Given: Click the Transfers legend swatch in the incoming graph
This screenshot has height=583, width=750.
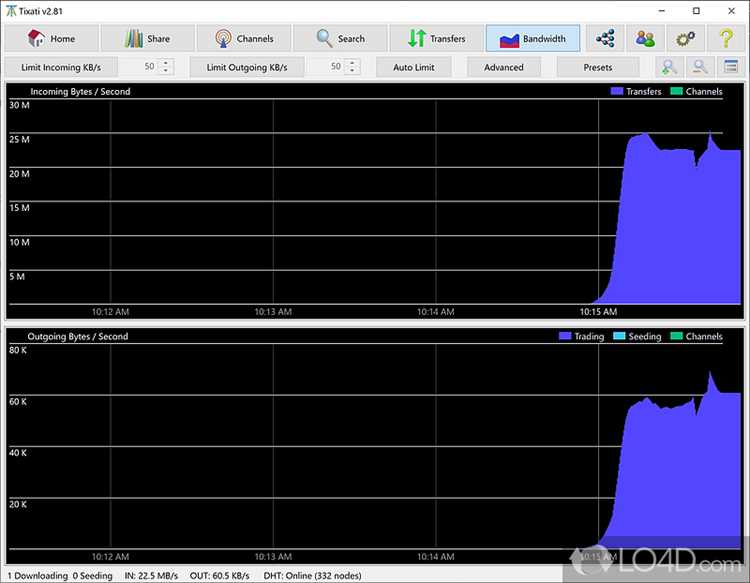Looking at the screenshot, I should click(x=617, y=91).
